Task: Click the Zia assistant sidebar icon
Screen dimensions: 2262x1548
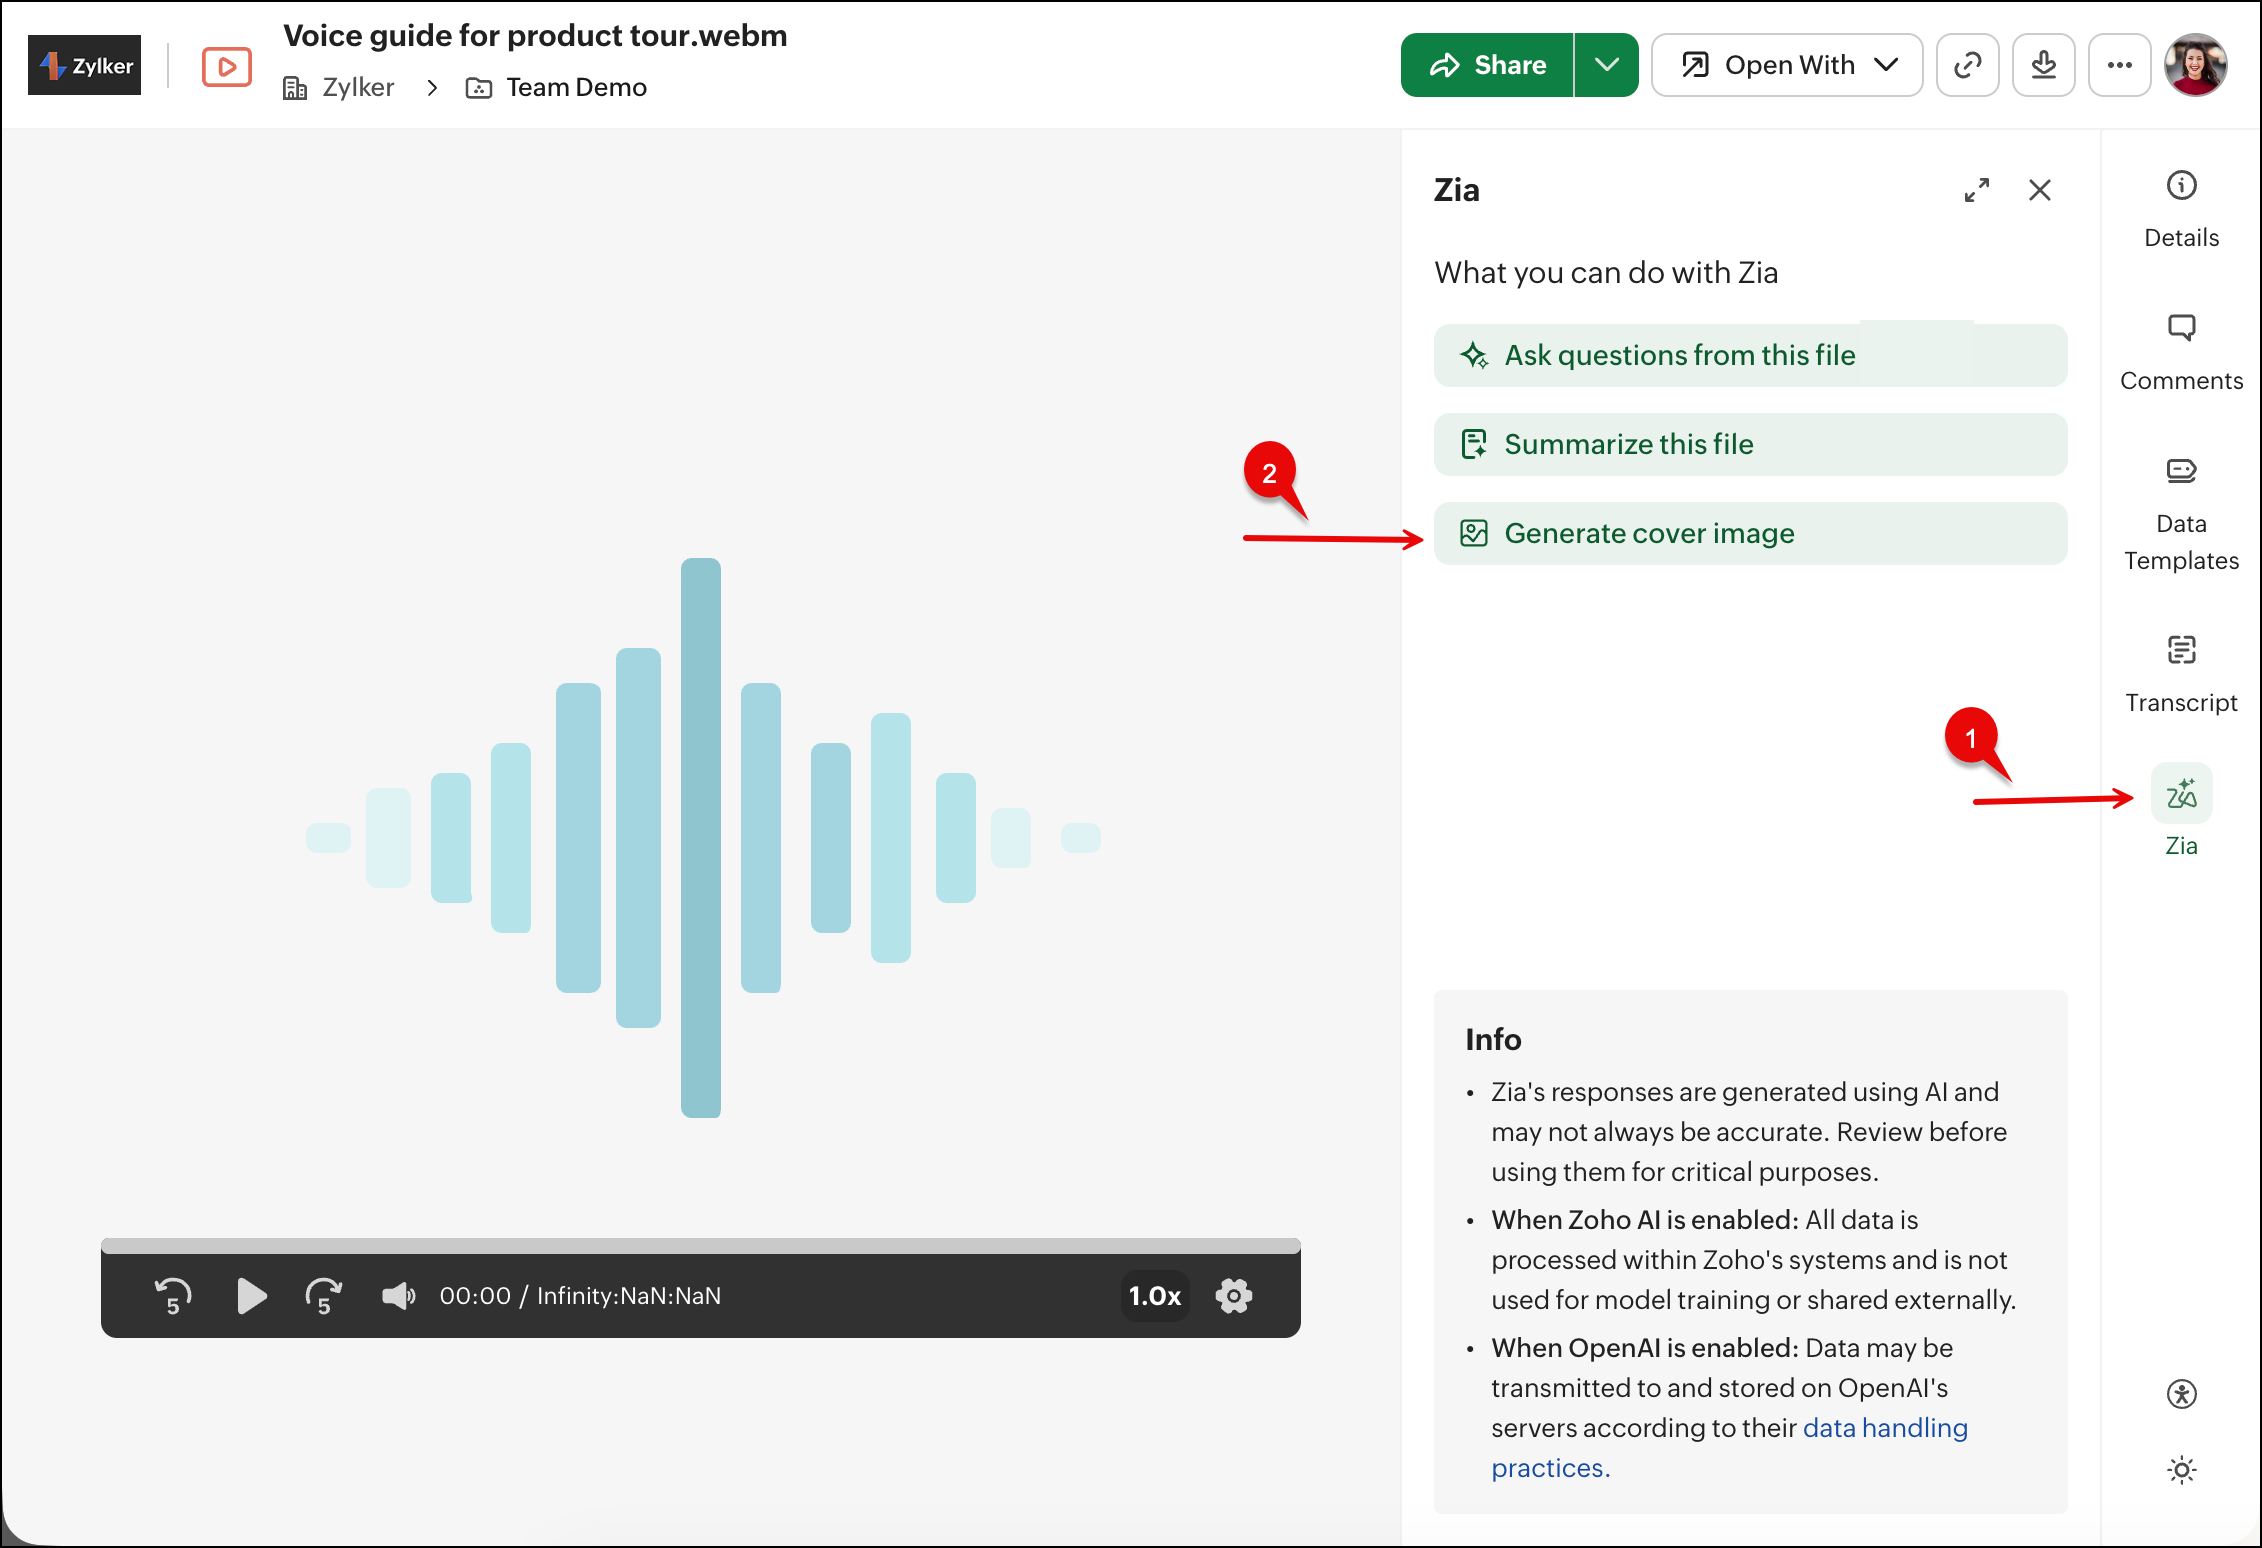Action: 2181,795
